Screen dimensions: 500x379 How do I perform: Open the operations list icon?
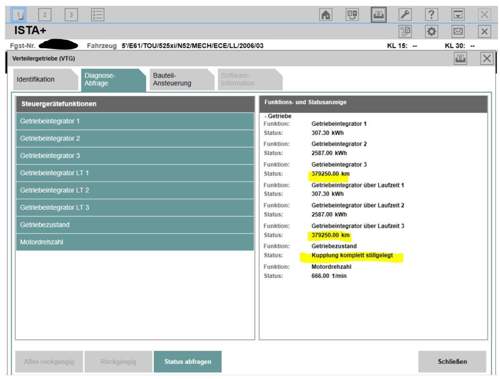click(98, 15)
